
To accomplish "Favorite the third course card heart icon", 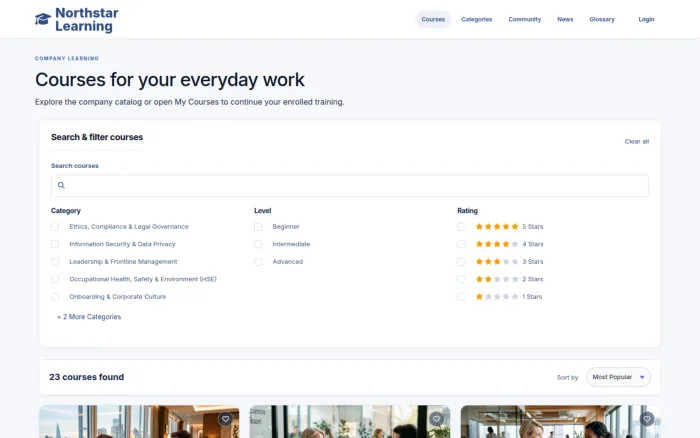I will click(x=647, y=419).
